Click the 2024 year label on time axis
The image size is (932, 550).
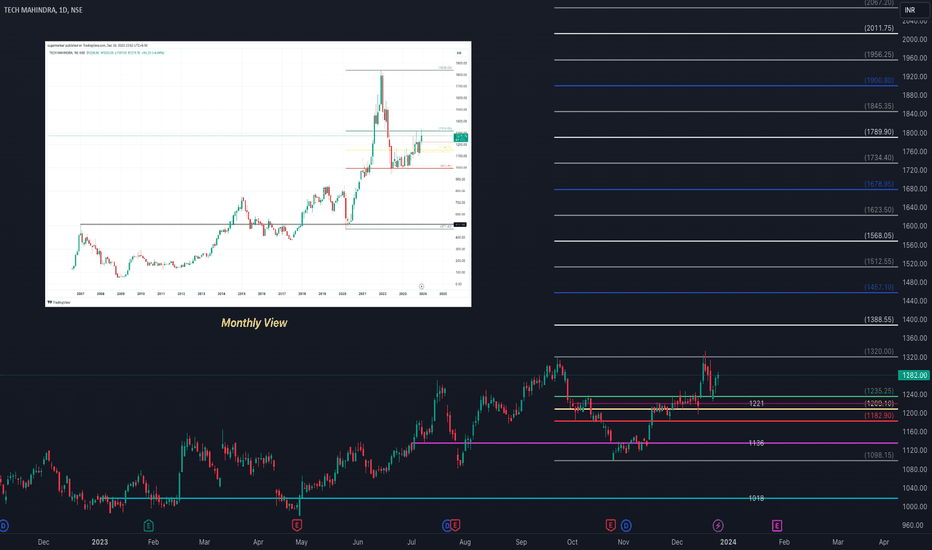[728, 542]
